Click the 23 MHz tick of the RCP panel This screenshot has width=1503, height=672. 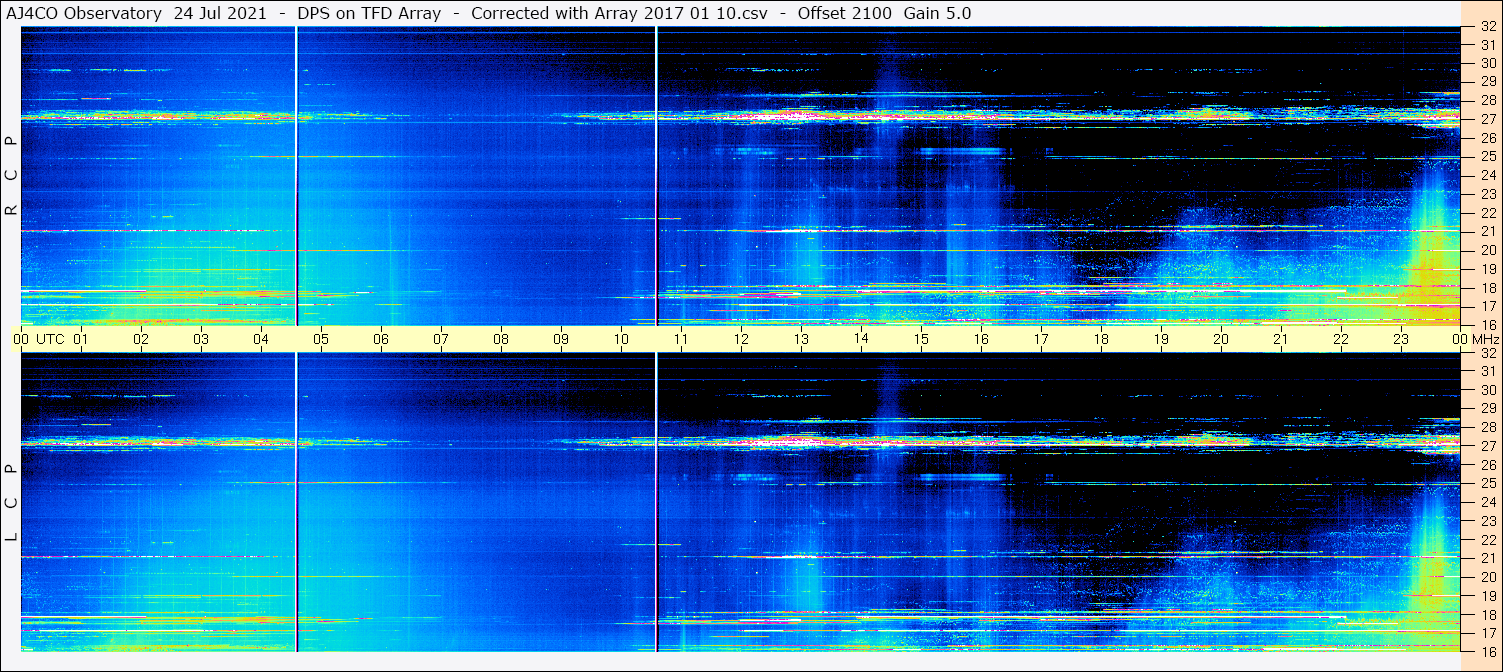click(x=1487, y=194)
